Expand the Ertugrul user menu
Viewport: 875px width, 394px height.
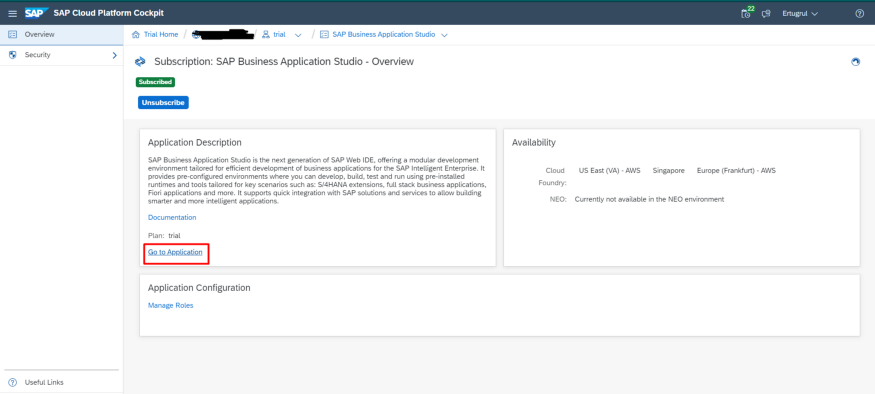[x=800, y=13]
